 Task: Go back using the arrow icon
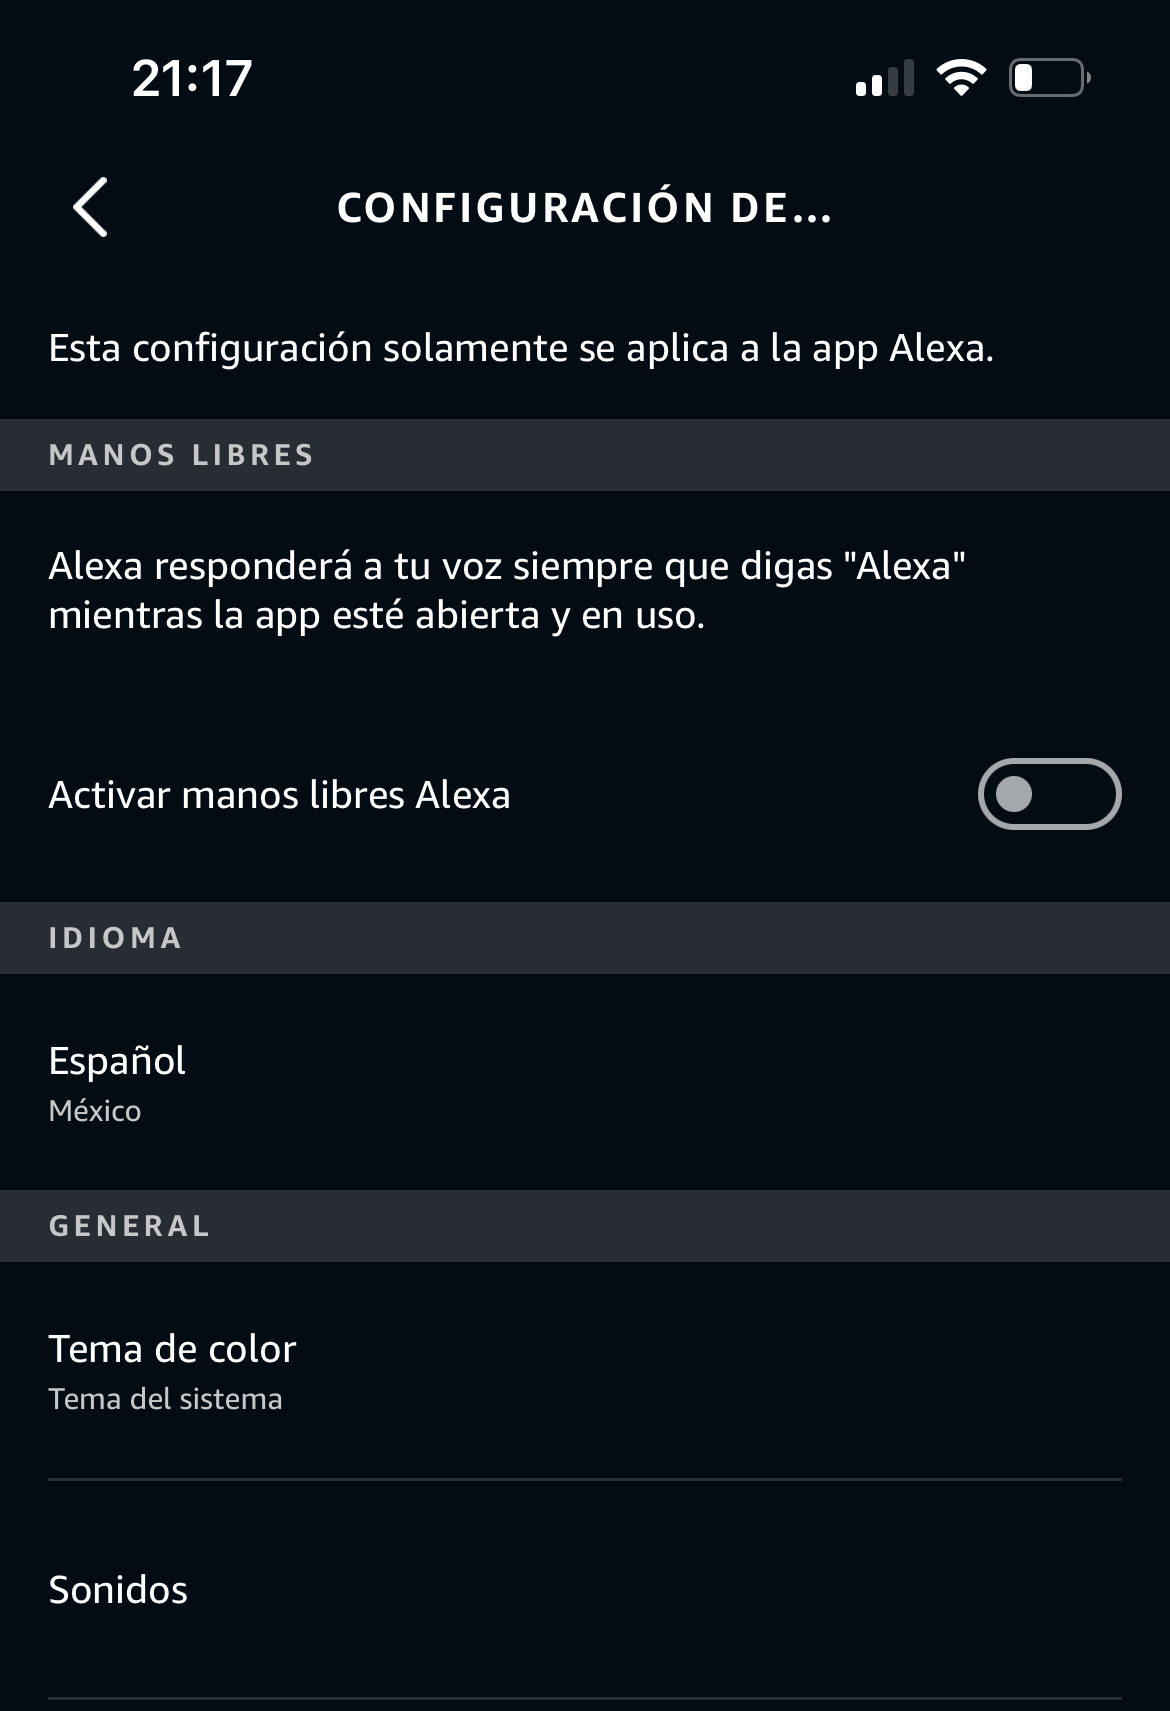(91, 208)
